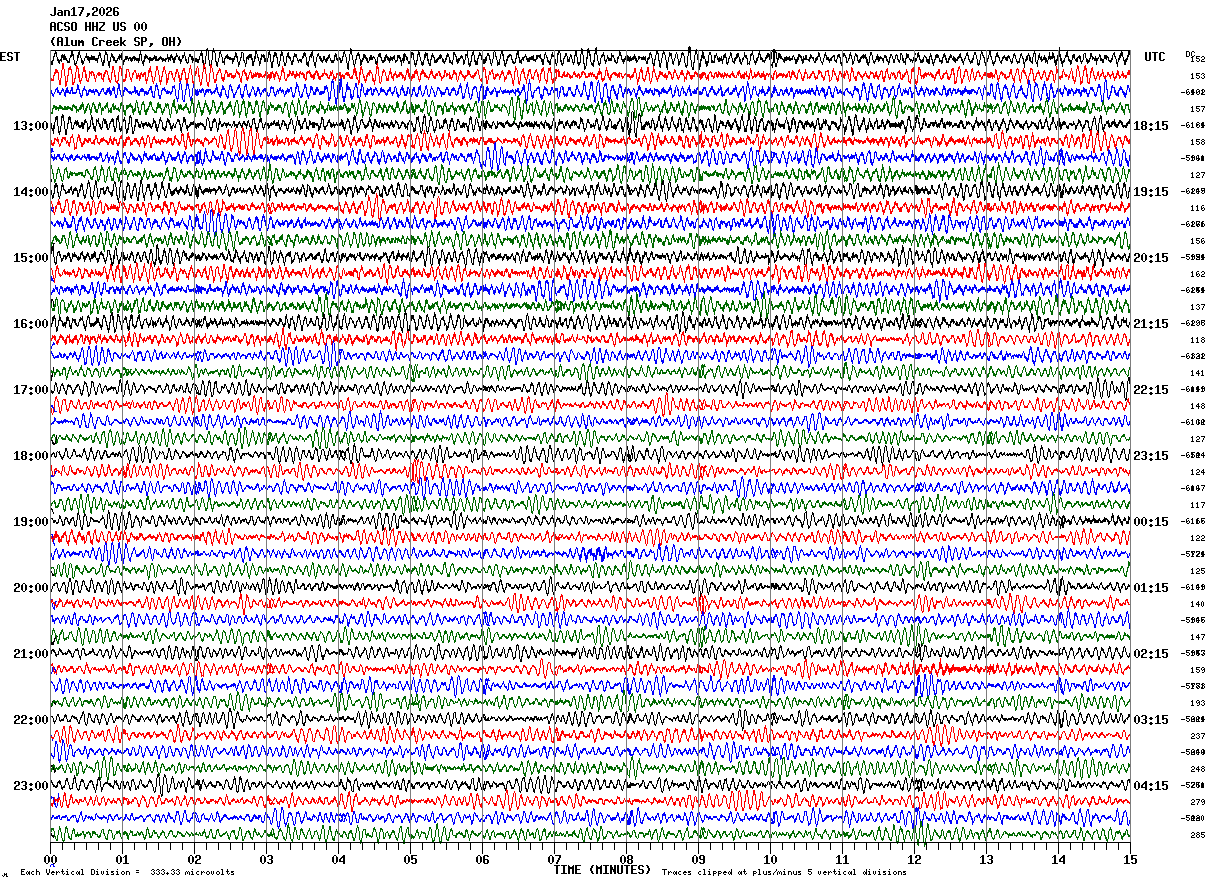Screen dimensions: 1210x886
Task: Select the '20:00' EST time label
Action: pyautogui.click(x=30, y=588)
